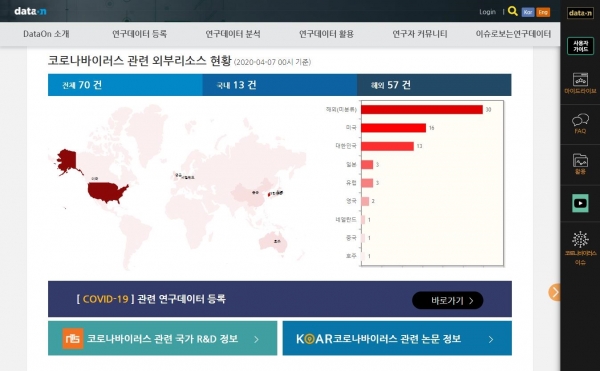Select the 전체 70 건 tab
The height and width of the screenshot is (371, 600).
pyautogui.click(x=125, y=85)
